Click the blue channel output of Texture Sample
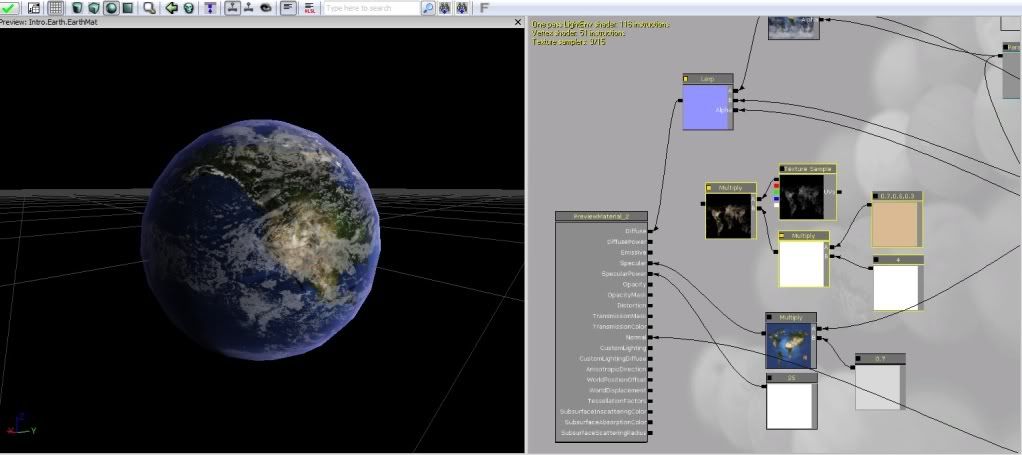Screen dimensions: 1022x455 point(776,199)
